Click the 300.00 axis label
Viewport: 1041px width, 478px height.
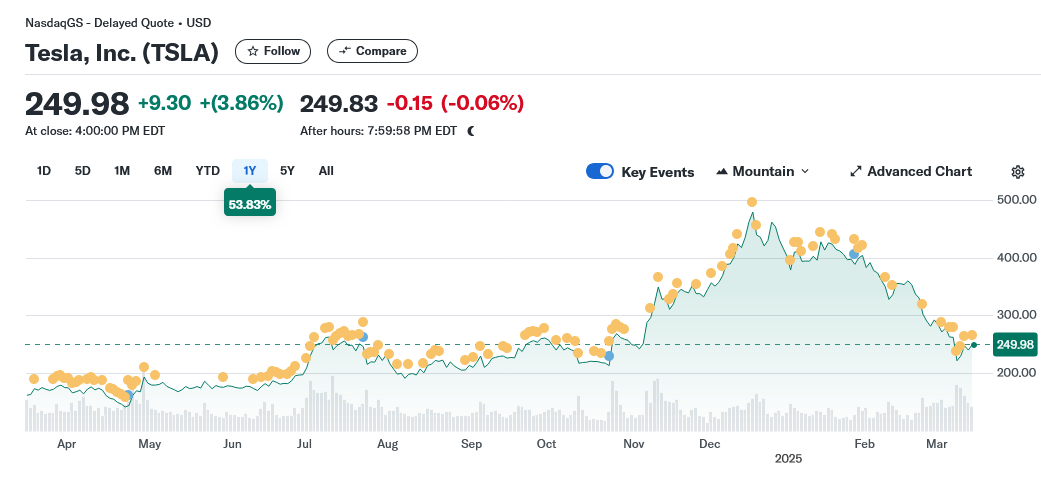tap(1016, 315)
